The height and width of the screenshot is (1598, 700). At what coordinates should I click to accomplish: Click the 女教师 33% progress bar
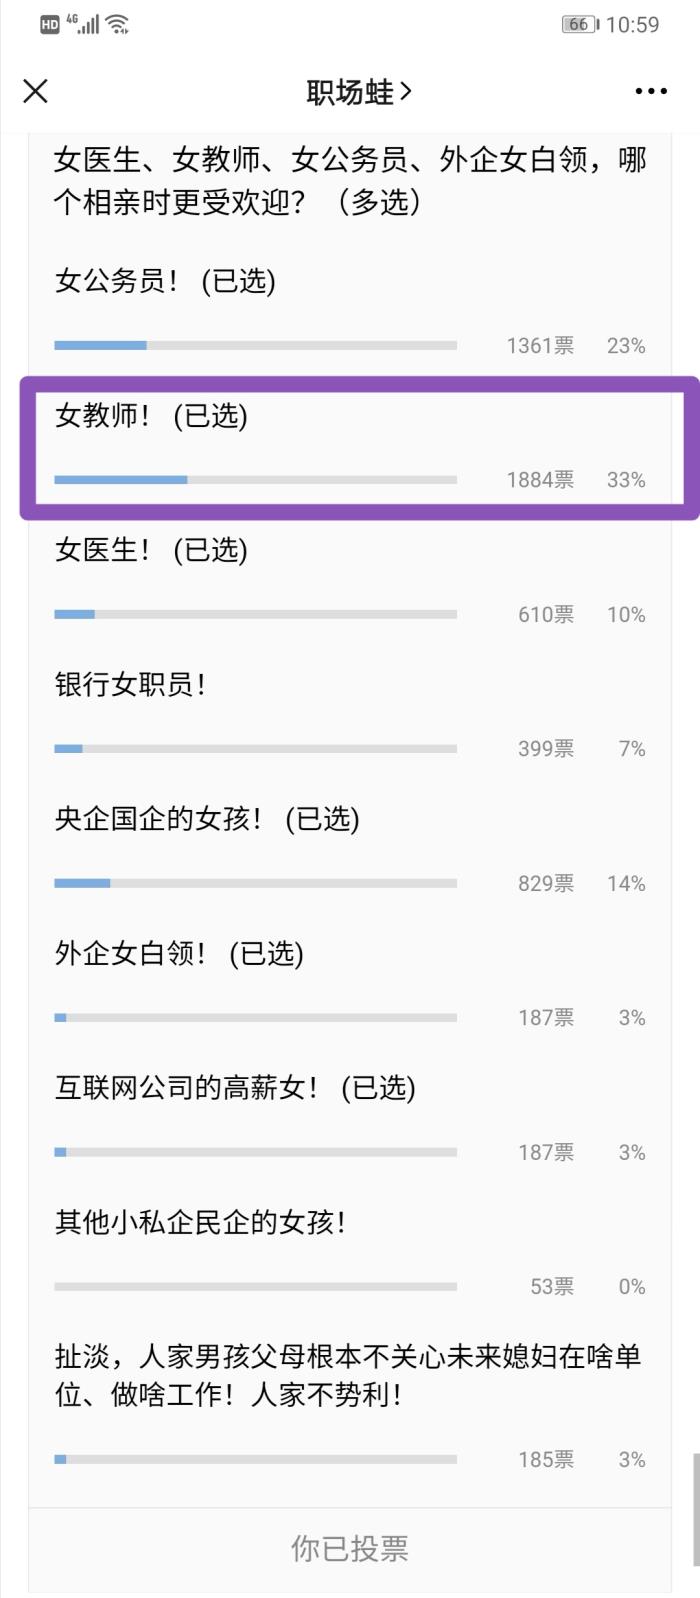click(255, 480)
